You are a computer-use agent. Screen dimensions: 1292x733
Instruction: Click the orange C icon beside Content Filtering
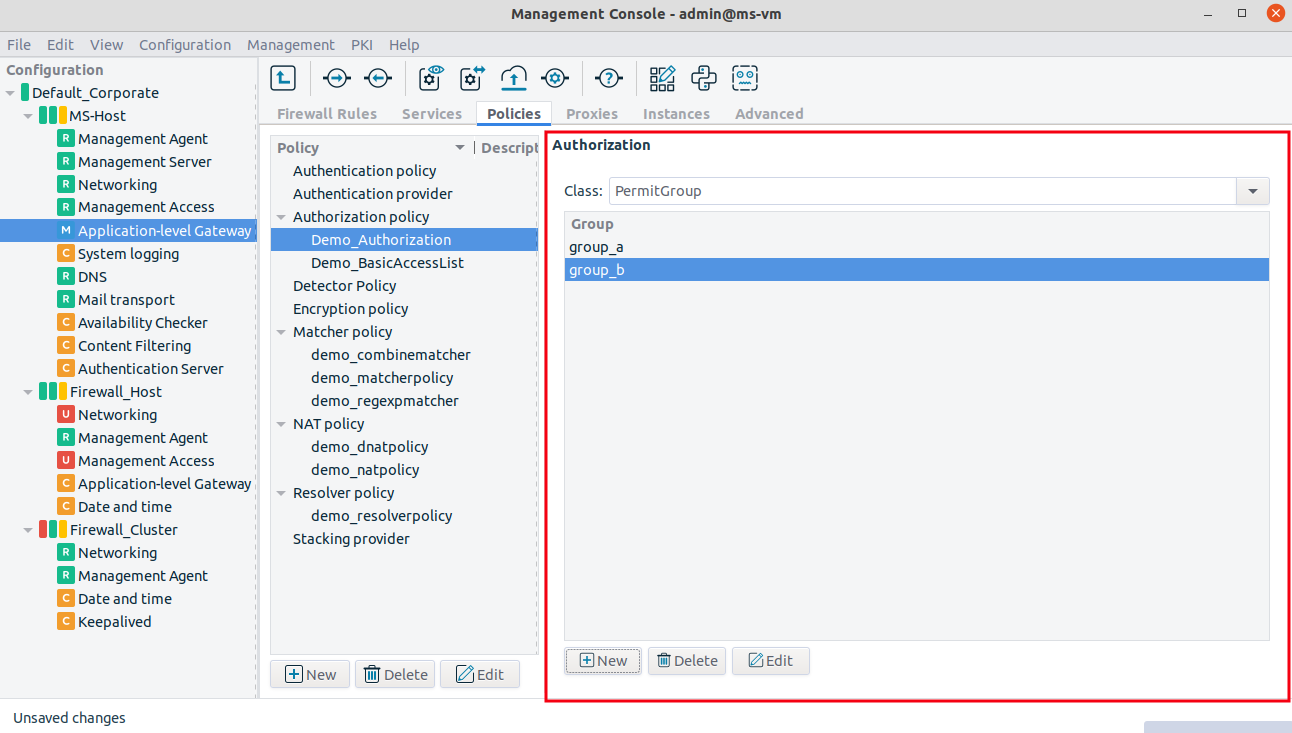66,345
